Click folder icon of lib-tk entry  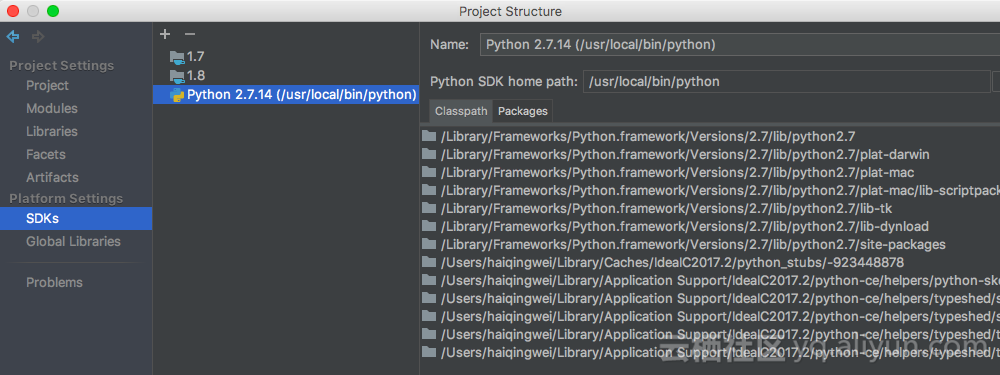pyautogui.click(x=429, y=208)
